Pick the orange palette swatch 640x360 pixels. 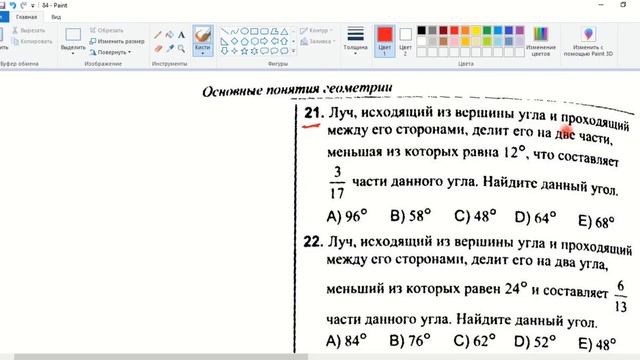click(x=465, y=30)
